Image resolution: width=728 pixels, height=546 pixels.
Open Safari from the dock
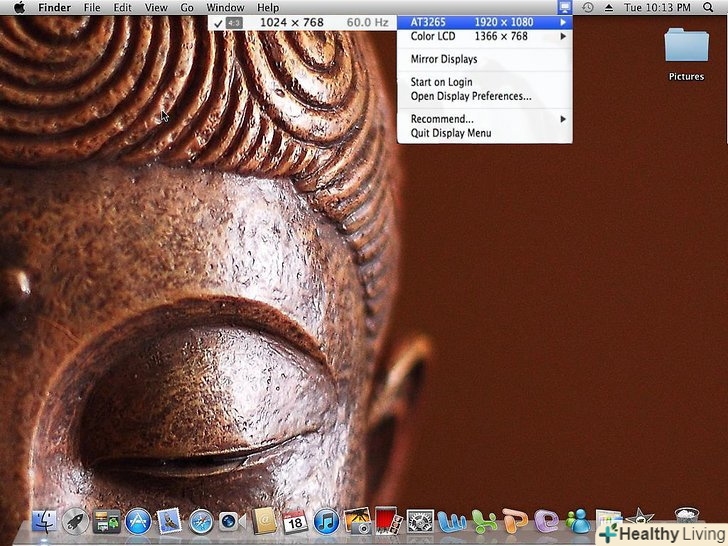coord(201,521)
